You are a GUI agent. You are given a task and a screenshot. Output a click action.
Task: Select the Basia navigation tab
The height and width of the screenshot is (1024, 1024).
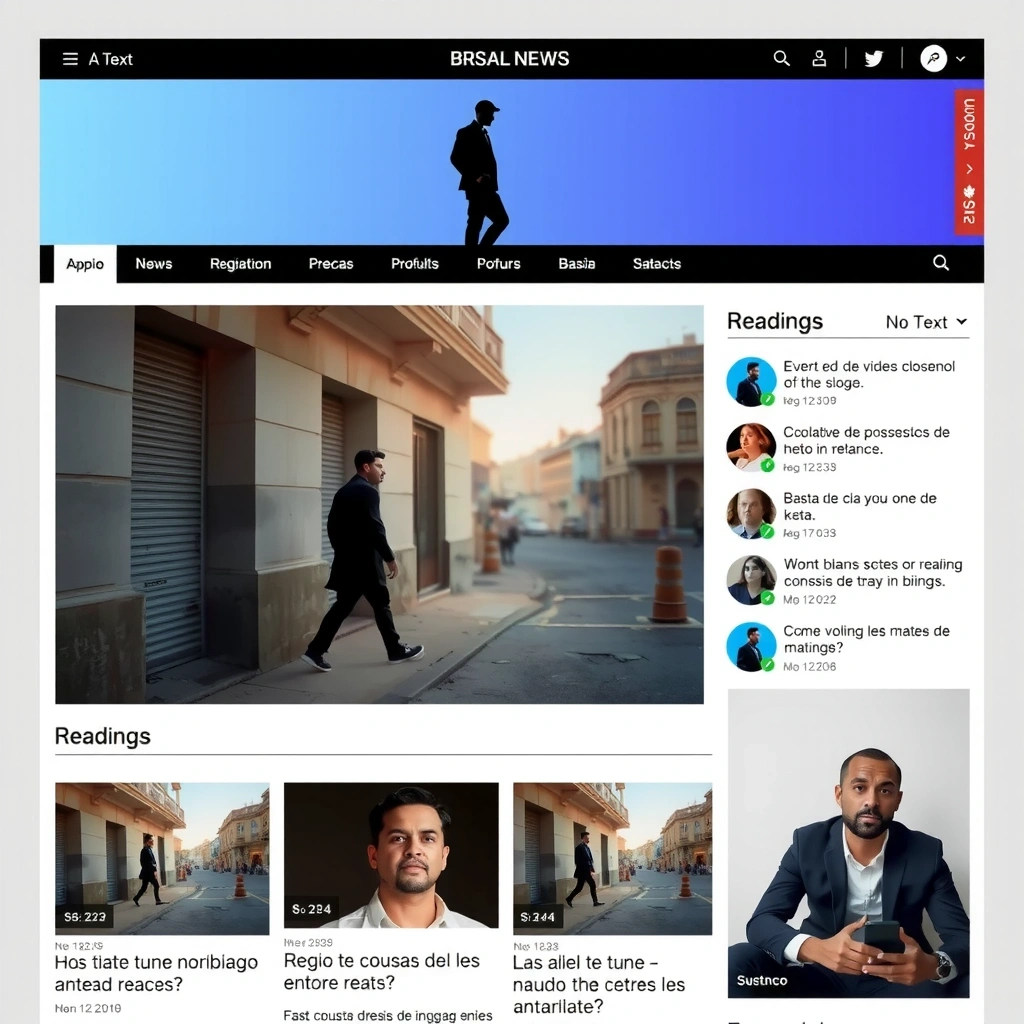point(575,263)
